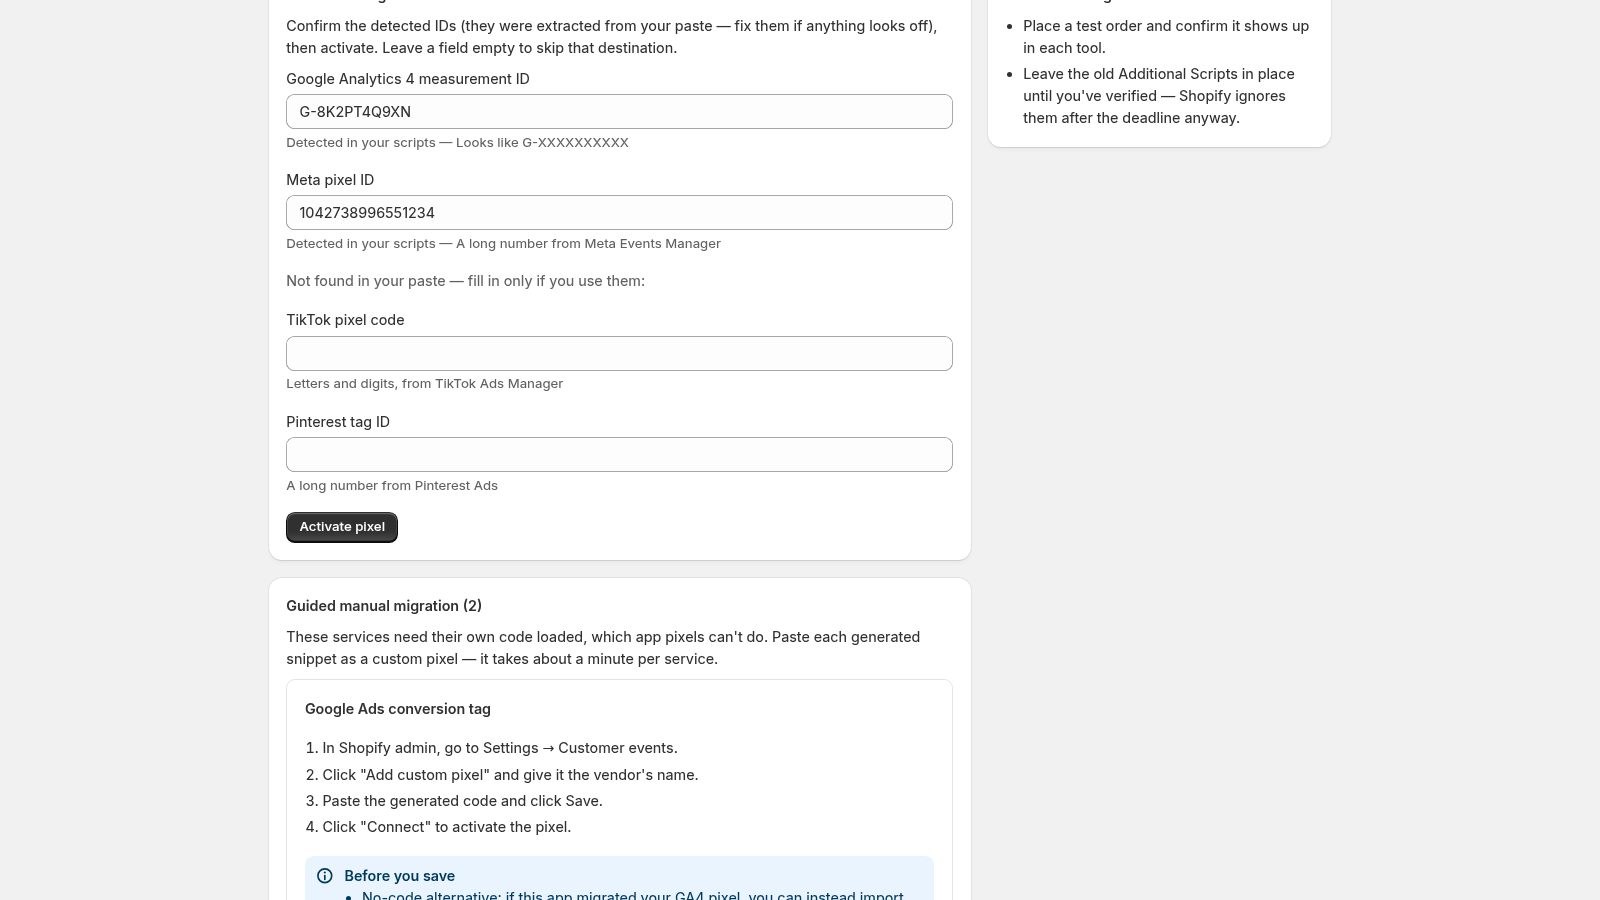The height and width of the screenshot is (900, 1600).
Task: Click the Place a test order bullet
Action: coord(1166,37)
